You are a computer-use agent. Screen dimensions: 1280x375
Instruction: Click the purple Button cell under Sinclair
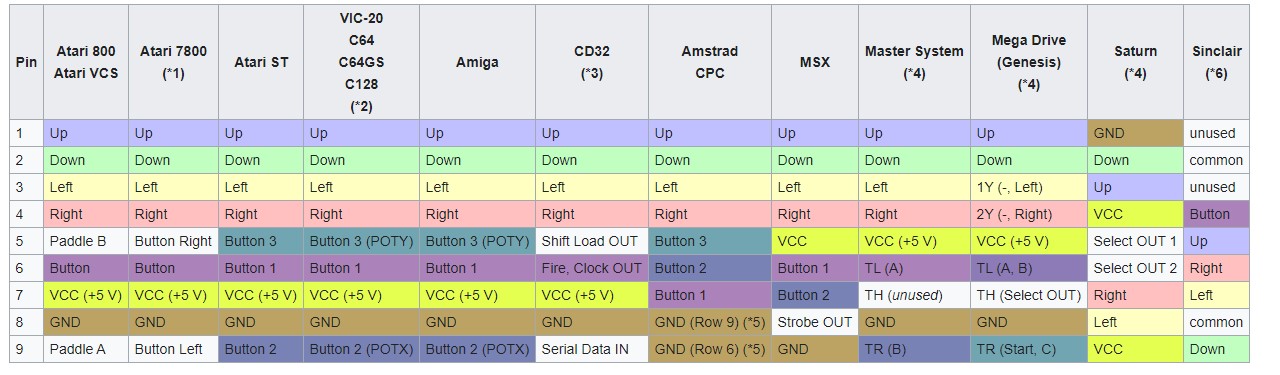[x=1216, y=214]
